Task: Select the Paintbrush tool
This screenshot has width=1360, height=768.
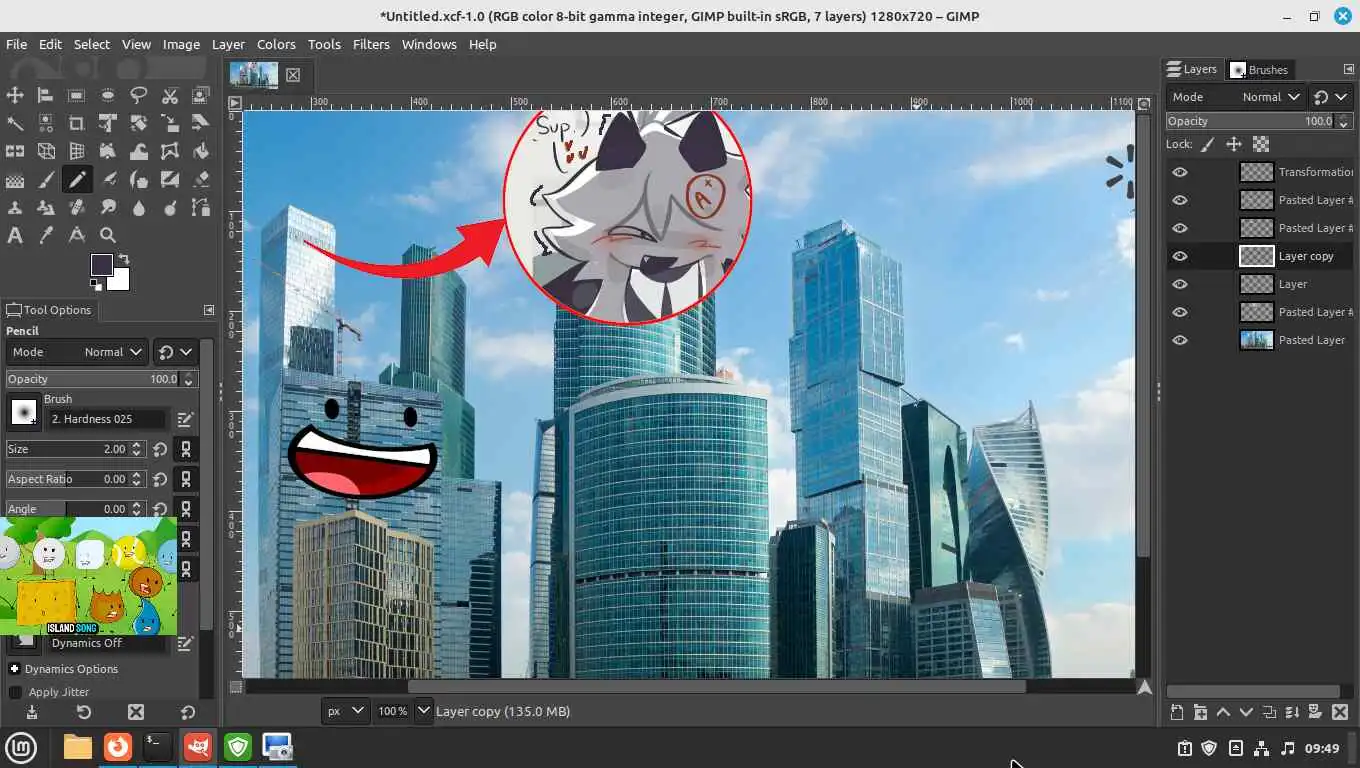Action: point(46,180)
